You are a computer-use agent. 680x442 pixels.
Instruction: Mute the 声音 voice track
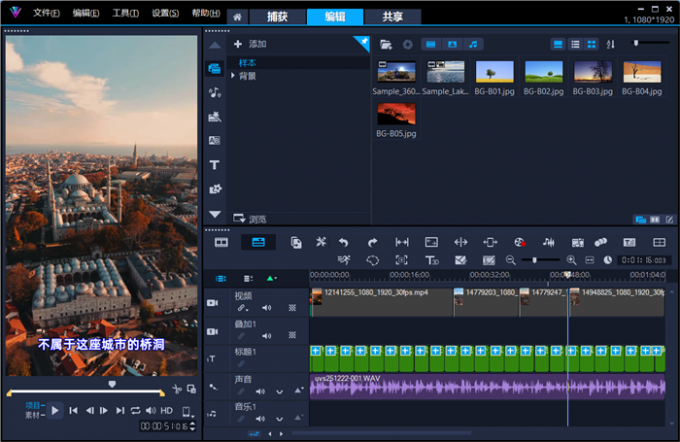(261, 391)
